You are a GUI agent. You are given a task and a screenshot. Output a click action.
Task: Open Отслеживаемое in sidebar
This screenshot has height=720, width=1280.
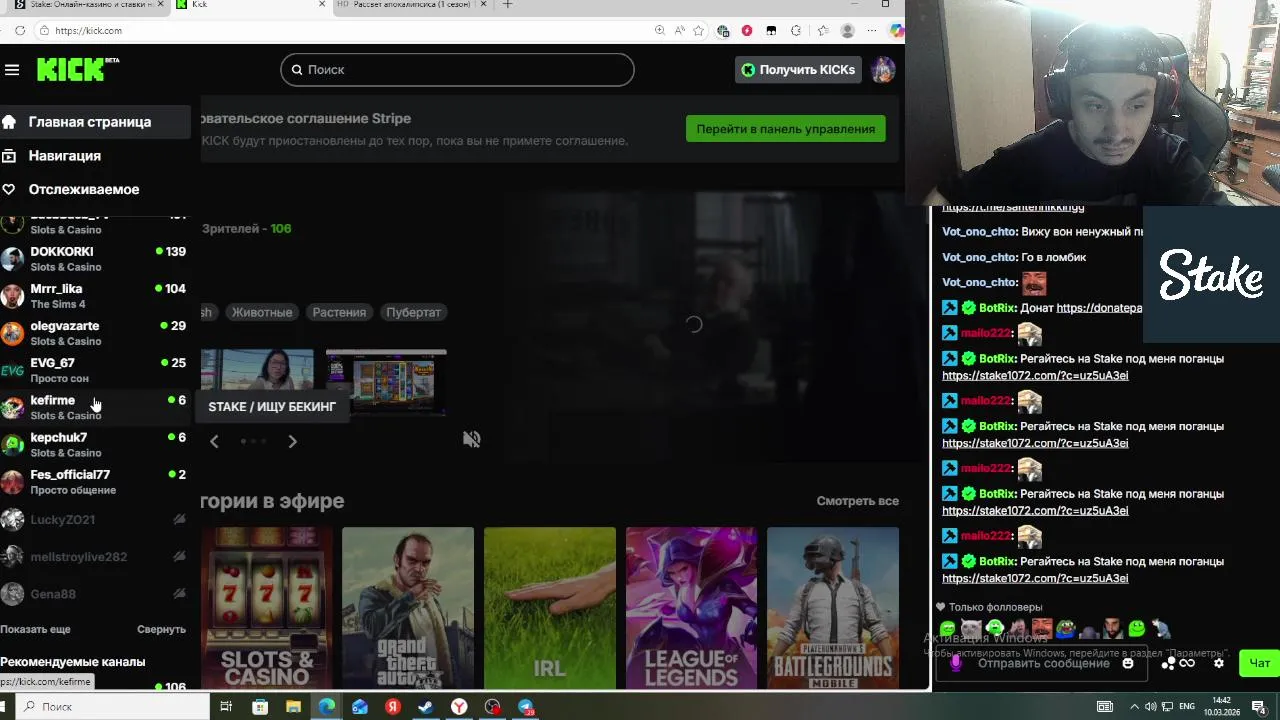[x=95, y=189]
